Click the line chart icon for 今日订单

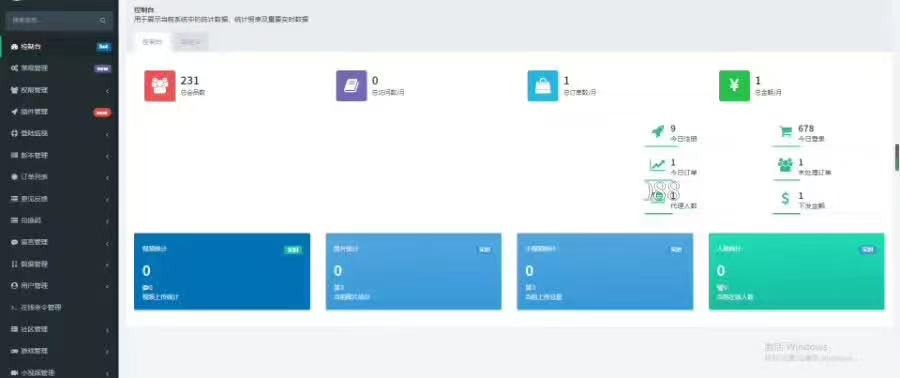coord(657,165)
